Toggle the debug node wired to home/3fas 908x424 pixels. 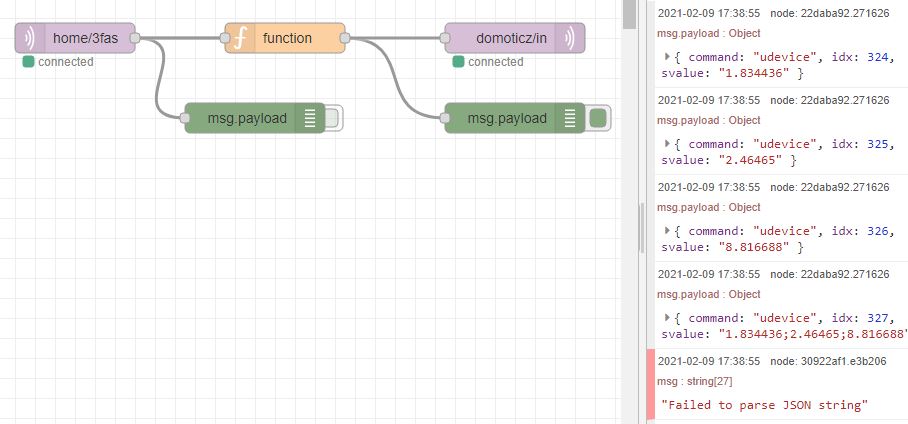[x=333, y=118]
